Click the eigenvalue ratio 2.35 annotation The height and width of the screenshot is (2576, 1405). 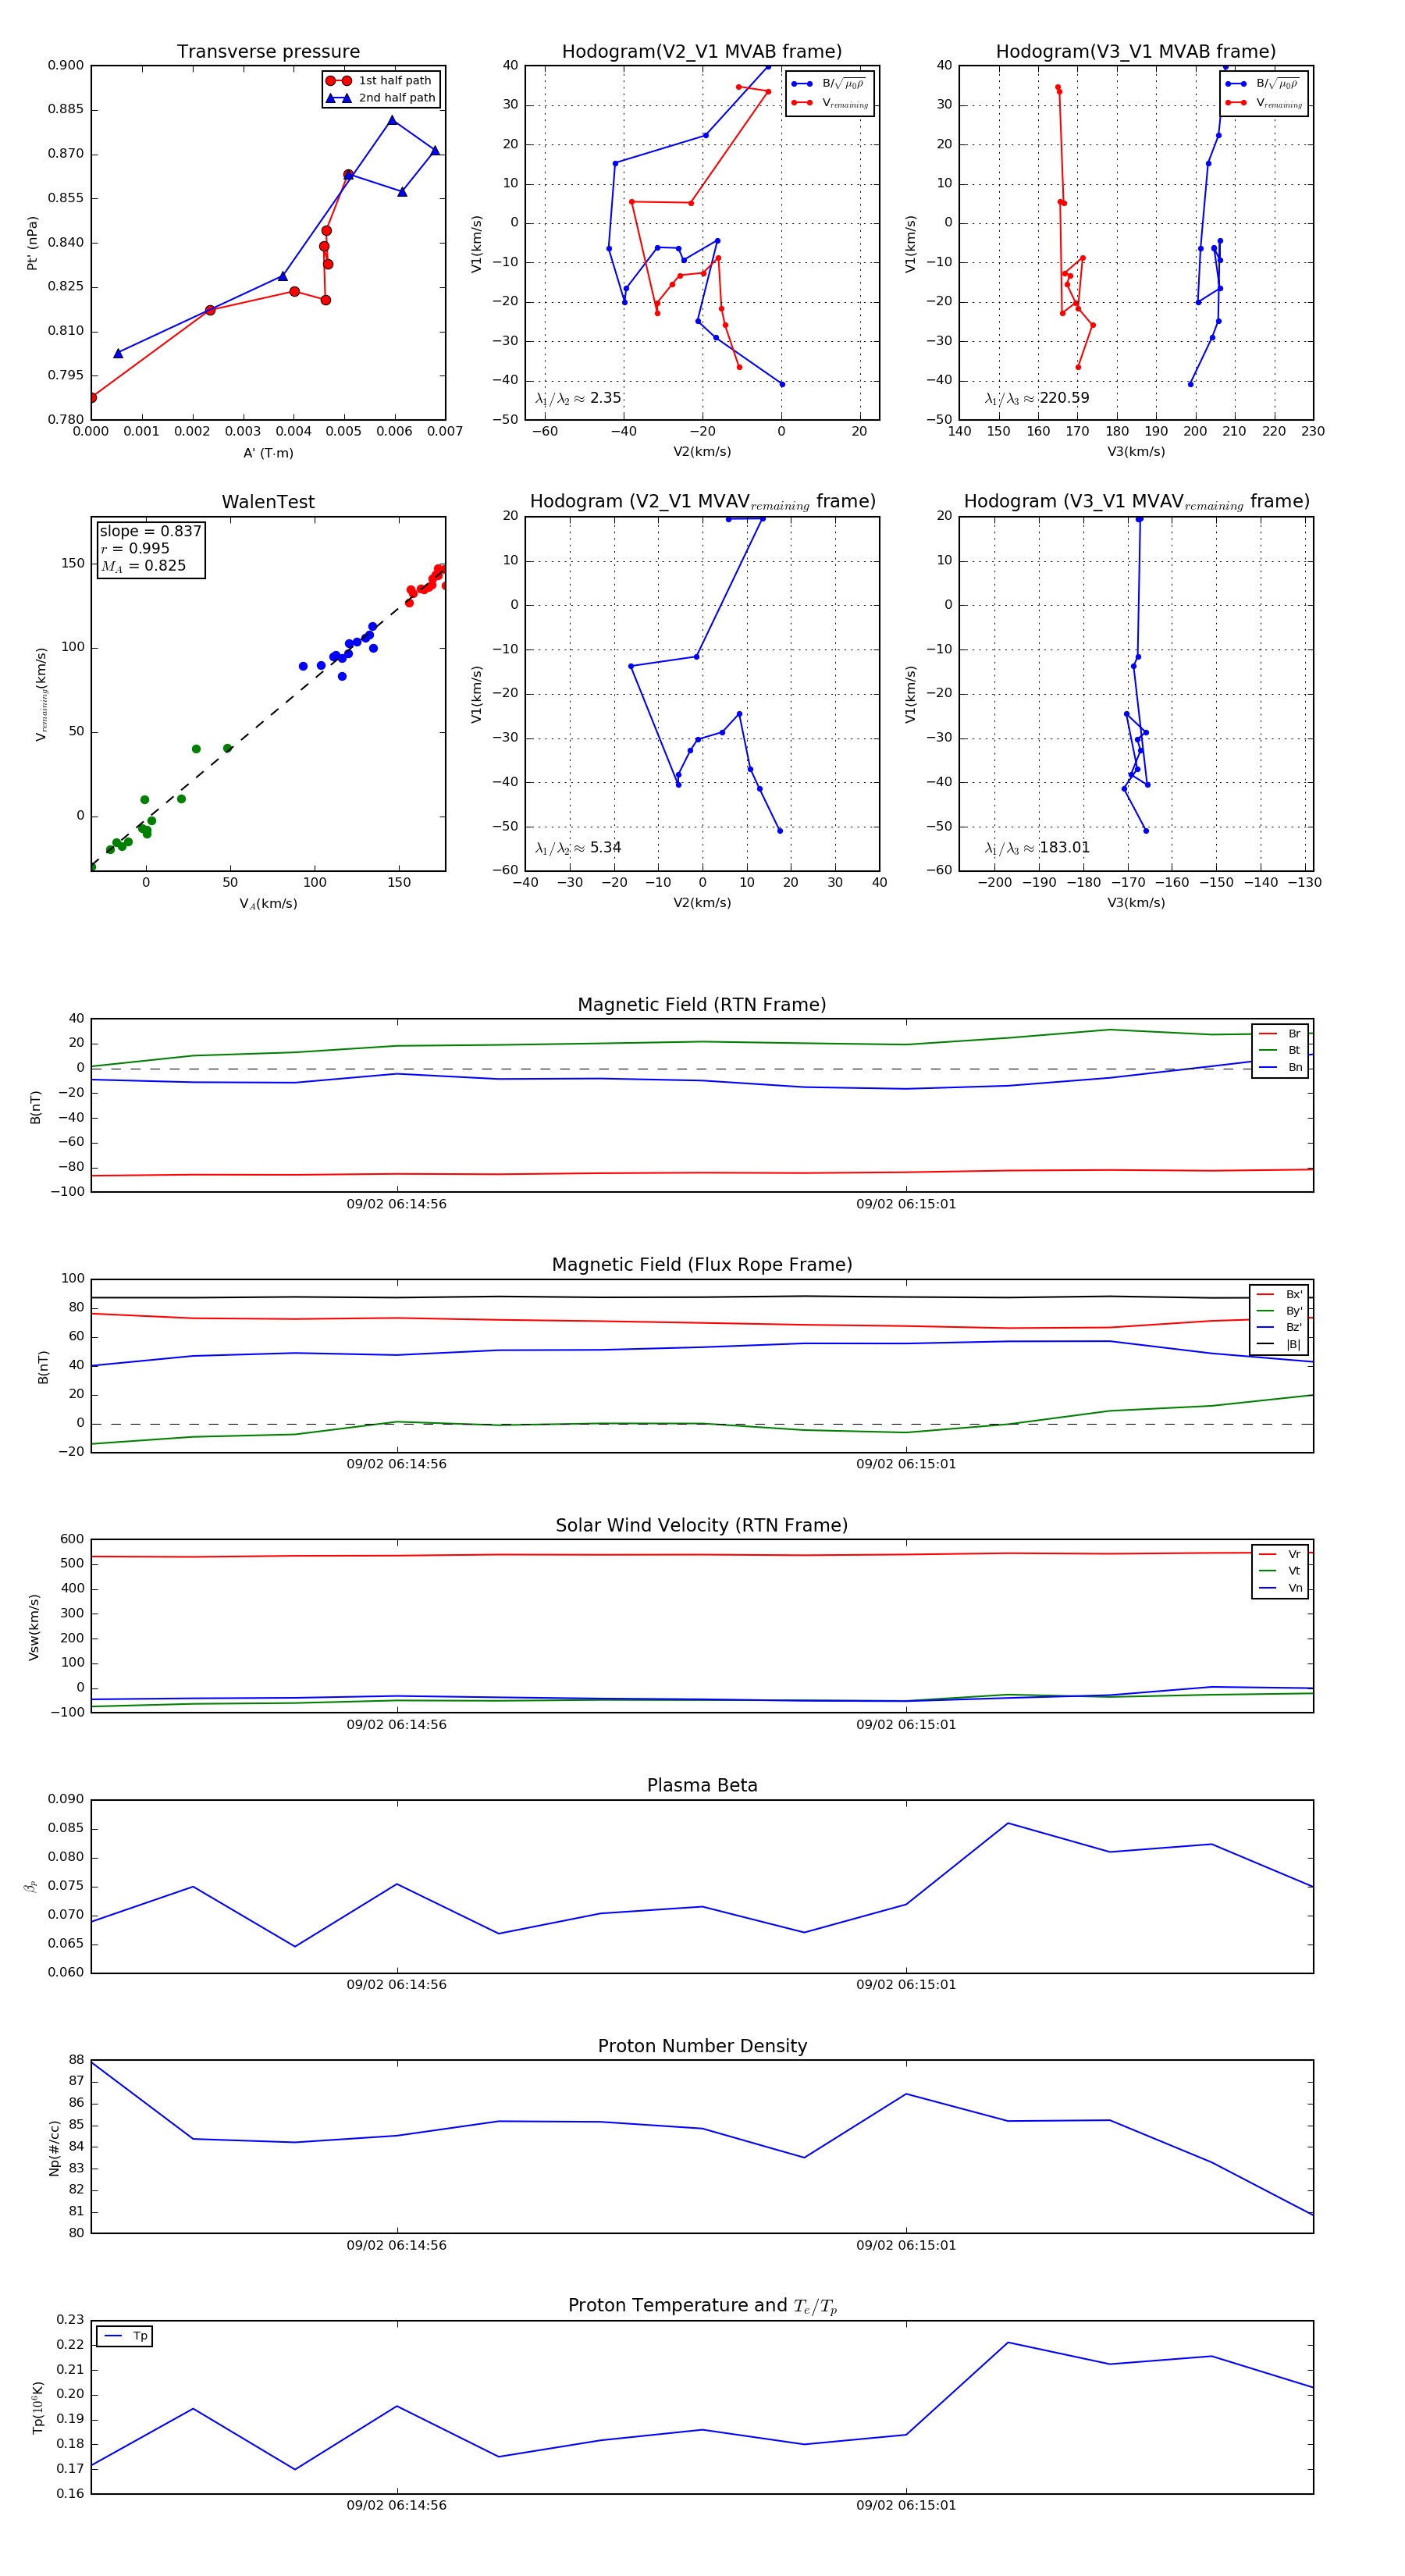point(578,398)
